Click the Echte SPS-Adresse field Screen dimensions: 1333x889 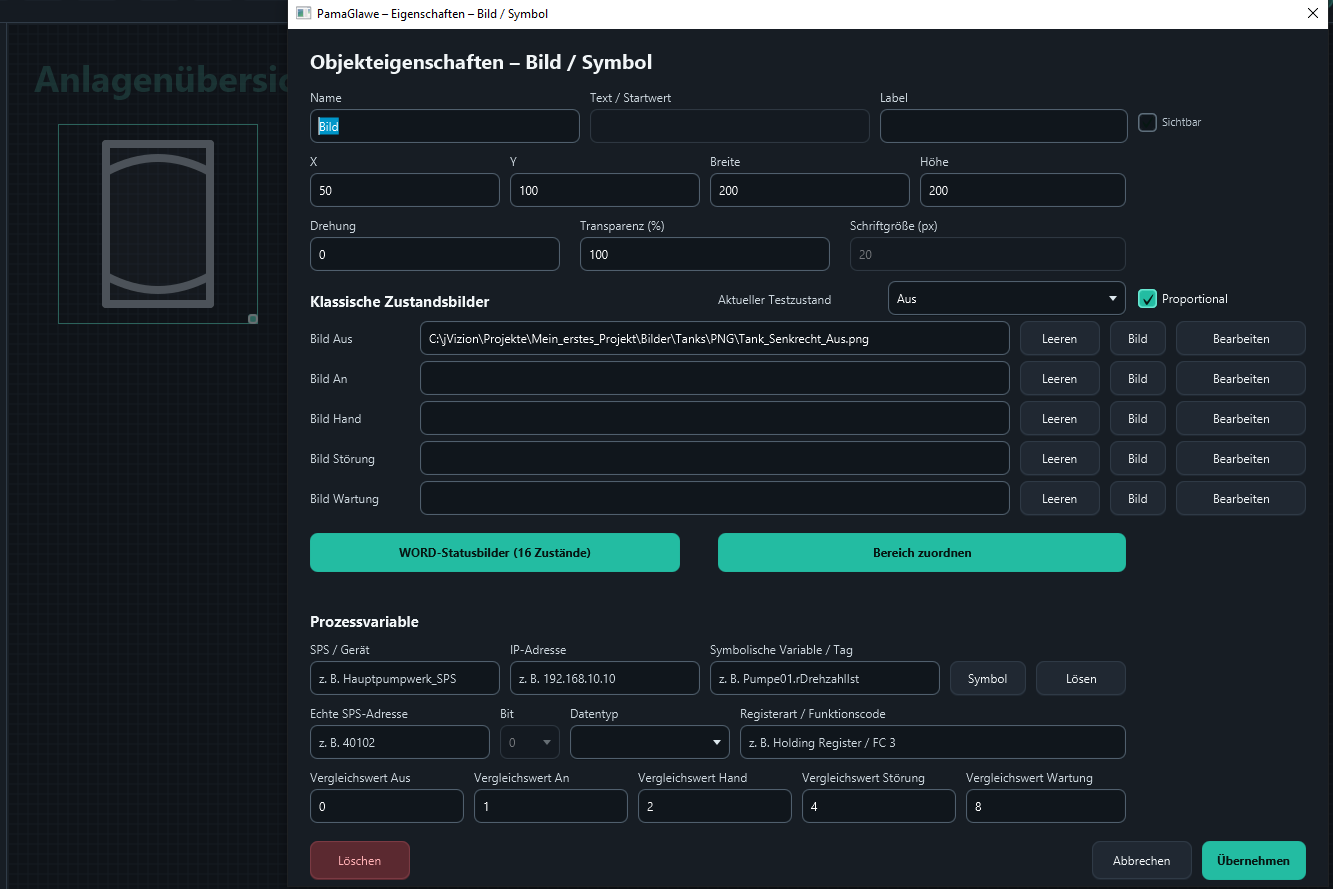pos(400,742)
